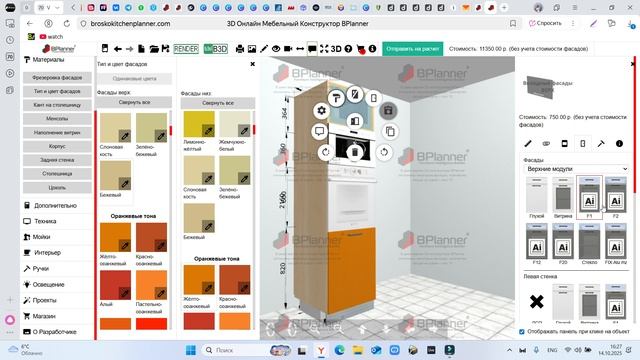The height and width of the screenshot is (360, 640).
Task: Open the Техника menu item
Action: [45, 221]
